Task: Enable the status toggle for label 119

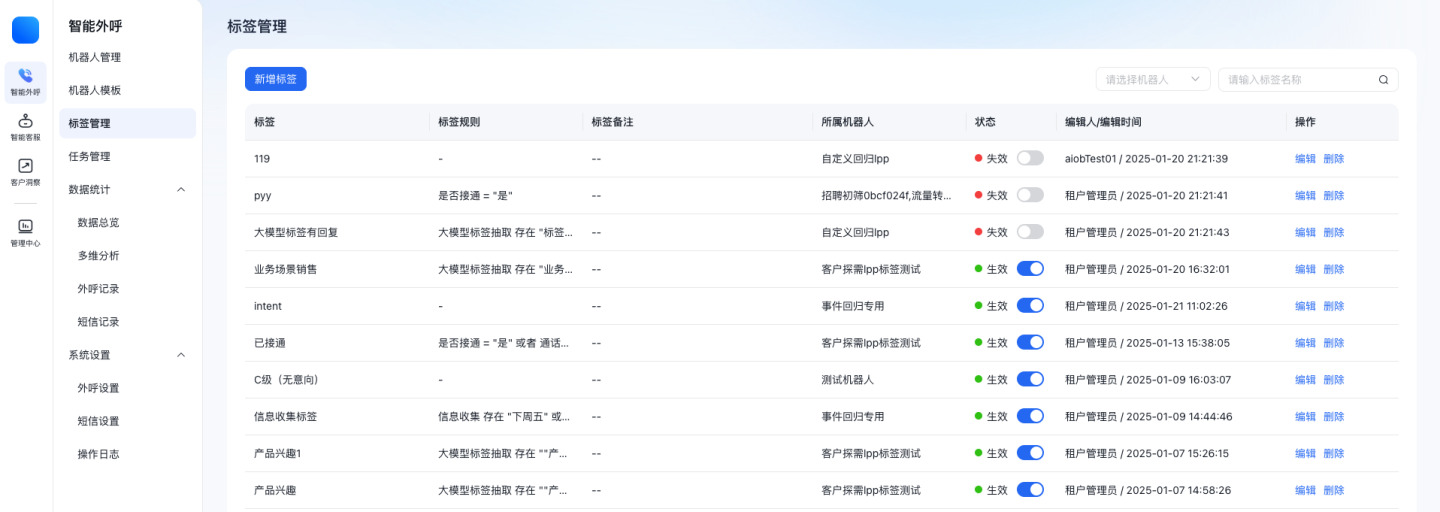Action: coord(1029,158)
